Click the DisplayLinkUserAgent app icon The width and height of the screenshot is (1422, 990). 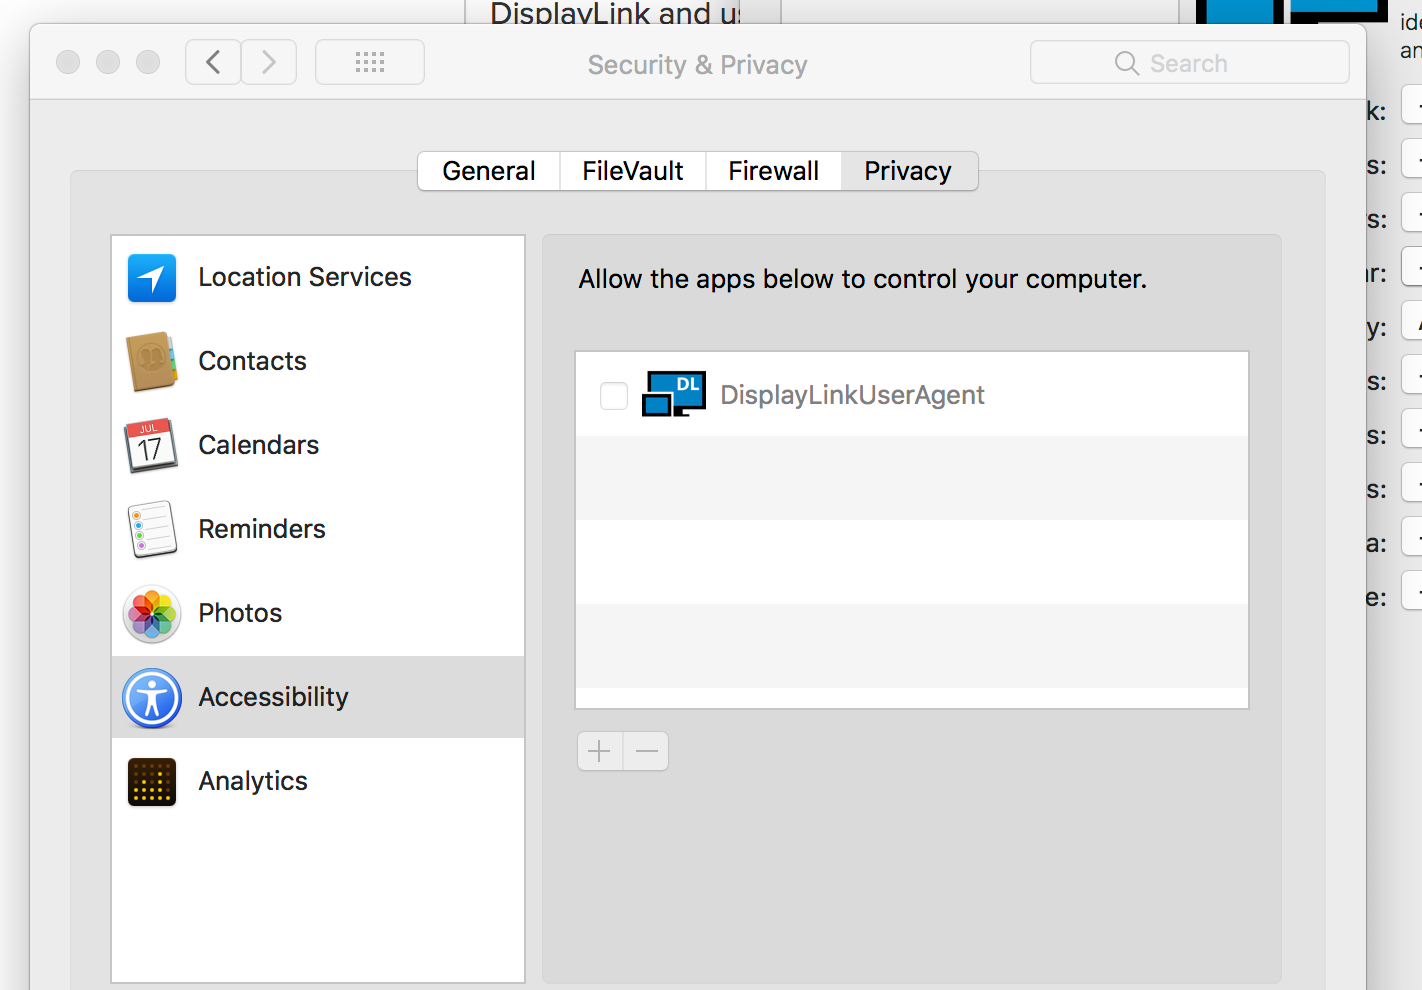(674, 394)
